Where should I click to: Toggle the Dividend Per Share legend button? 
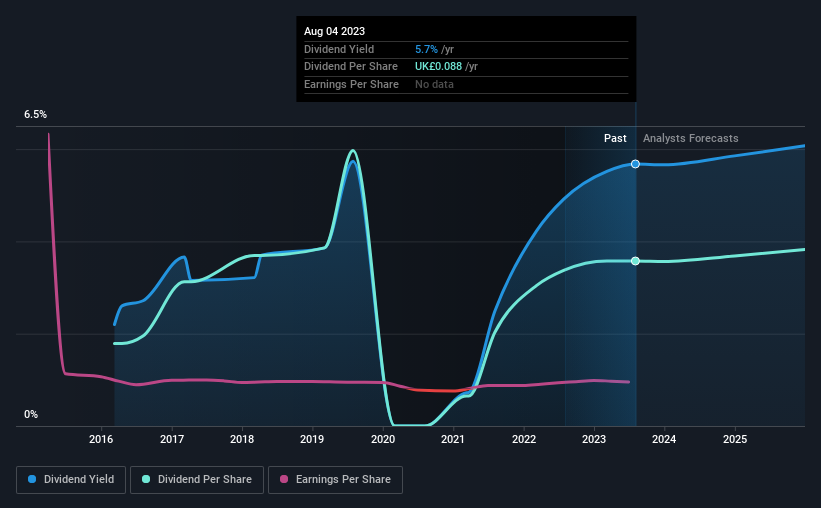(197, 480)
